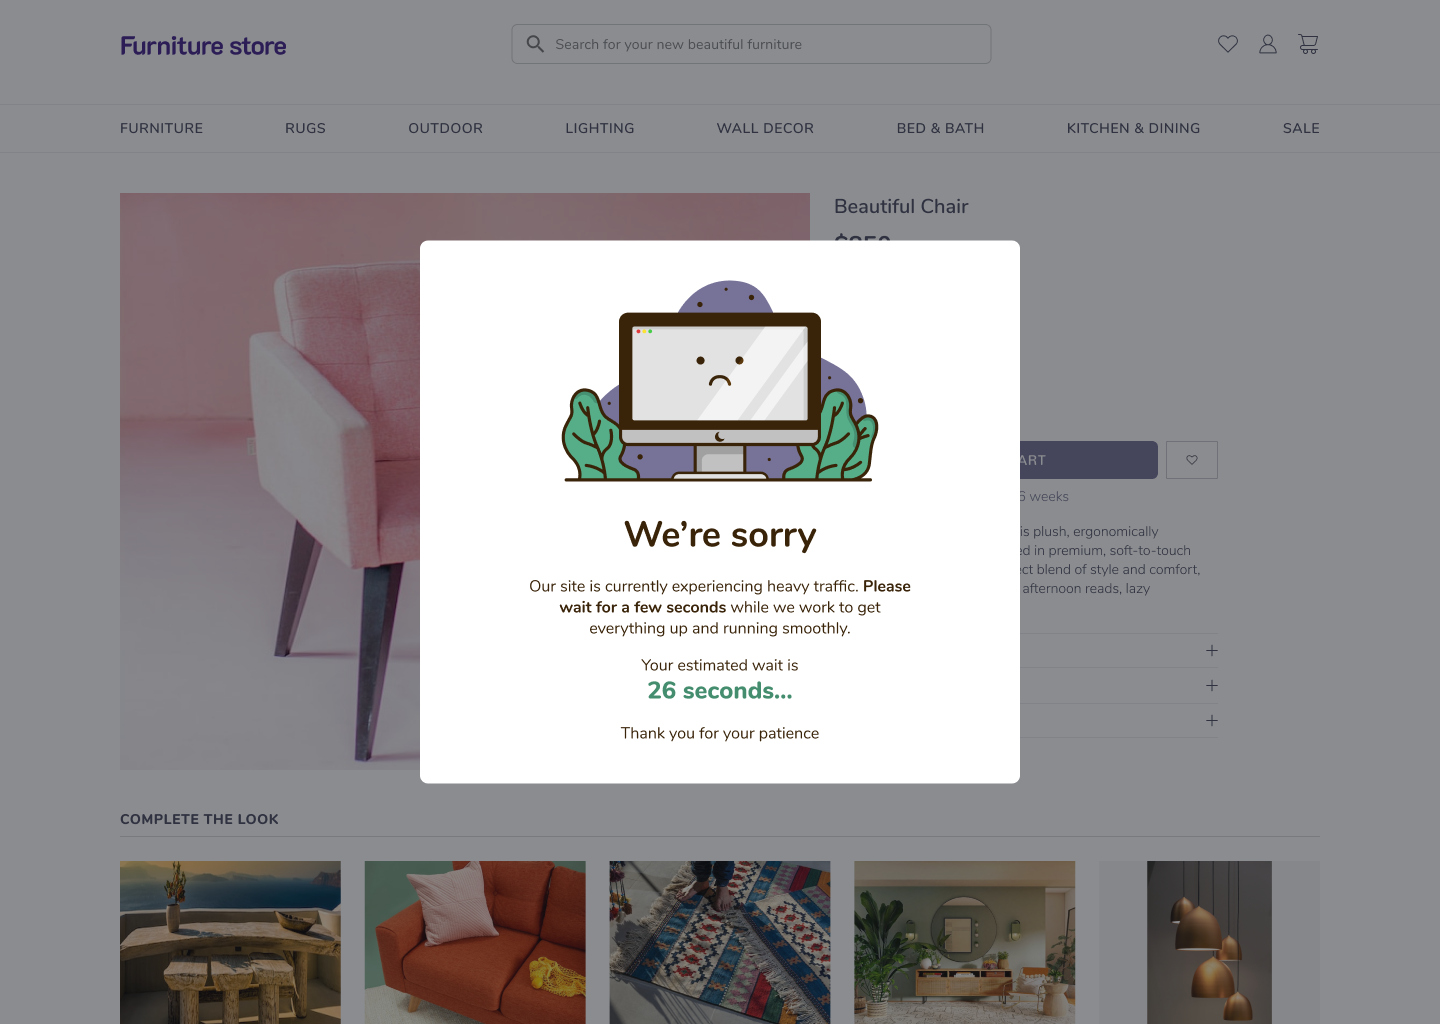This screenshot has width=1440, height=1024.
Task: Open the copper pendant lamps thumbnail
Action: 1209,942
